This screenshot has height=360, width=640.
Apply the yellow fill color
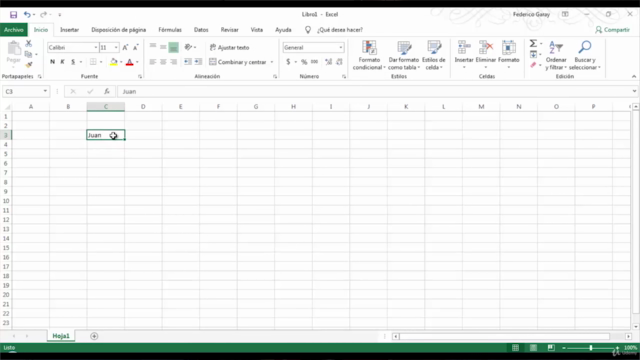(x=113, y=62)
